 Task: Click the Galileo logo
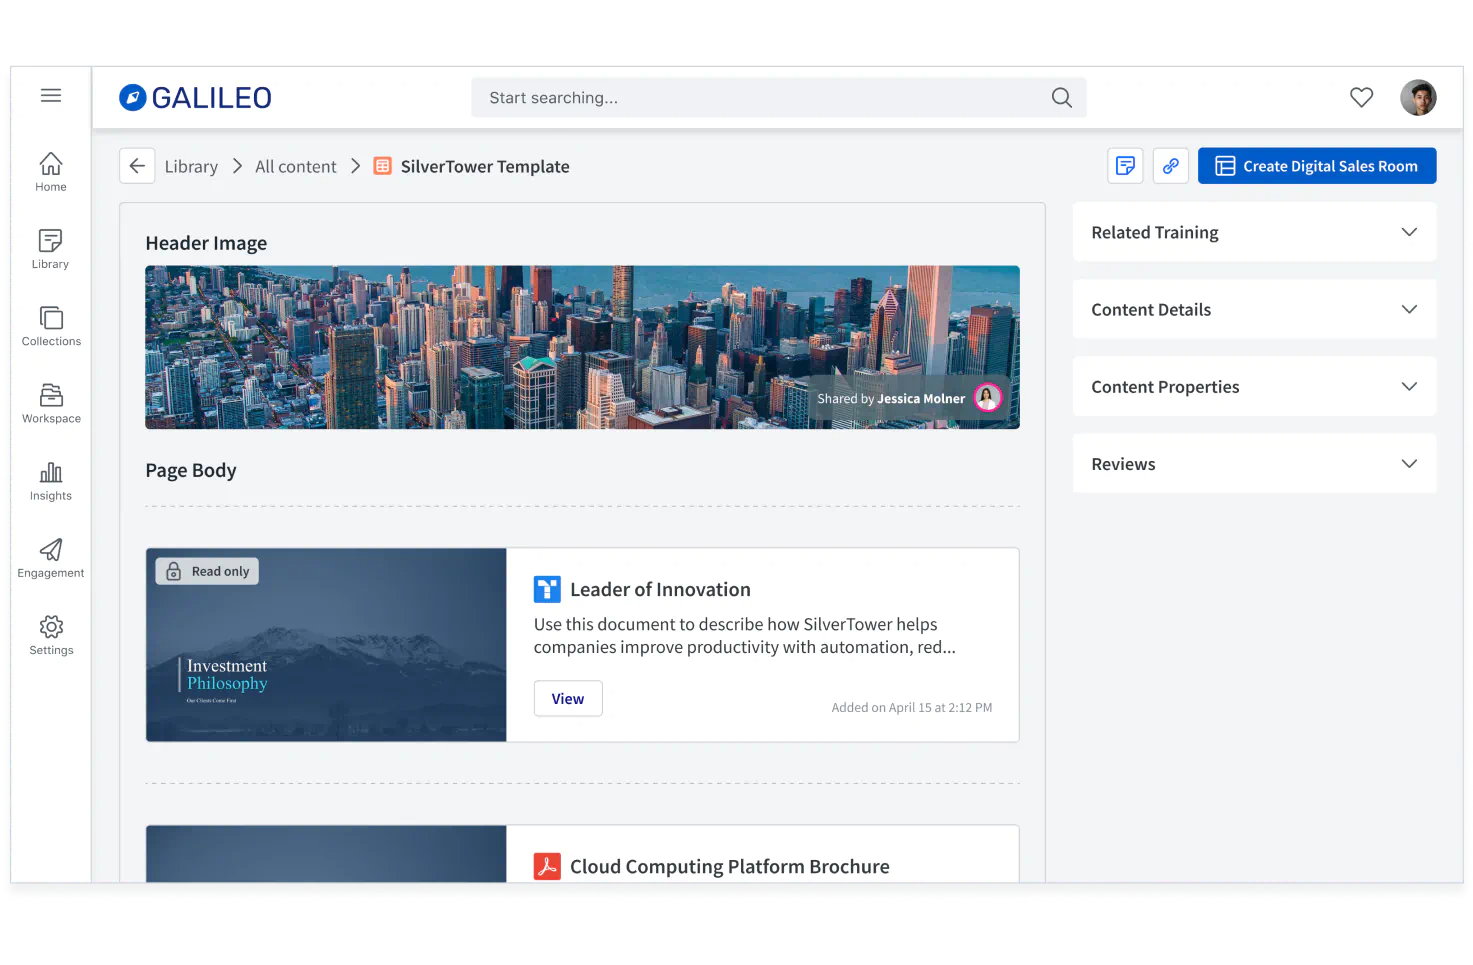(x=195, y=97)
